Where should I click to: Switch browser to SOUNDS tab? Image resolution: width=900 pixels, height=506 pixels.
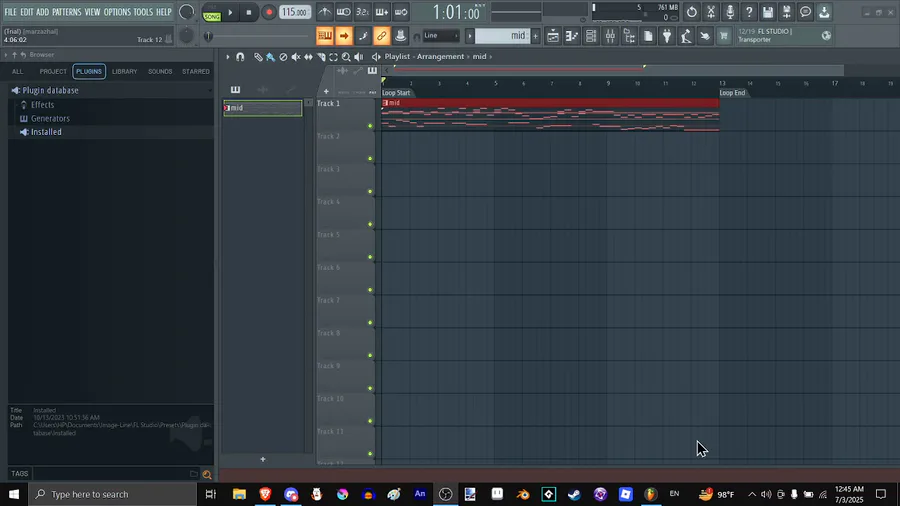[x=160, y=71]
